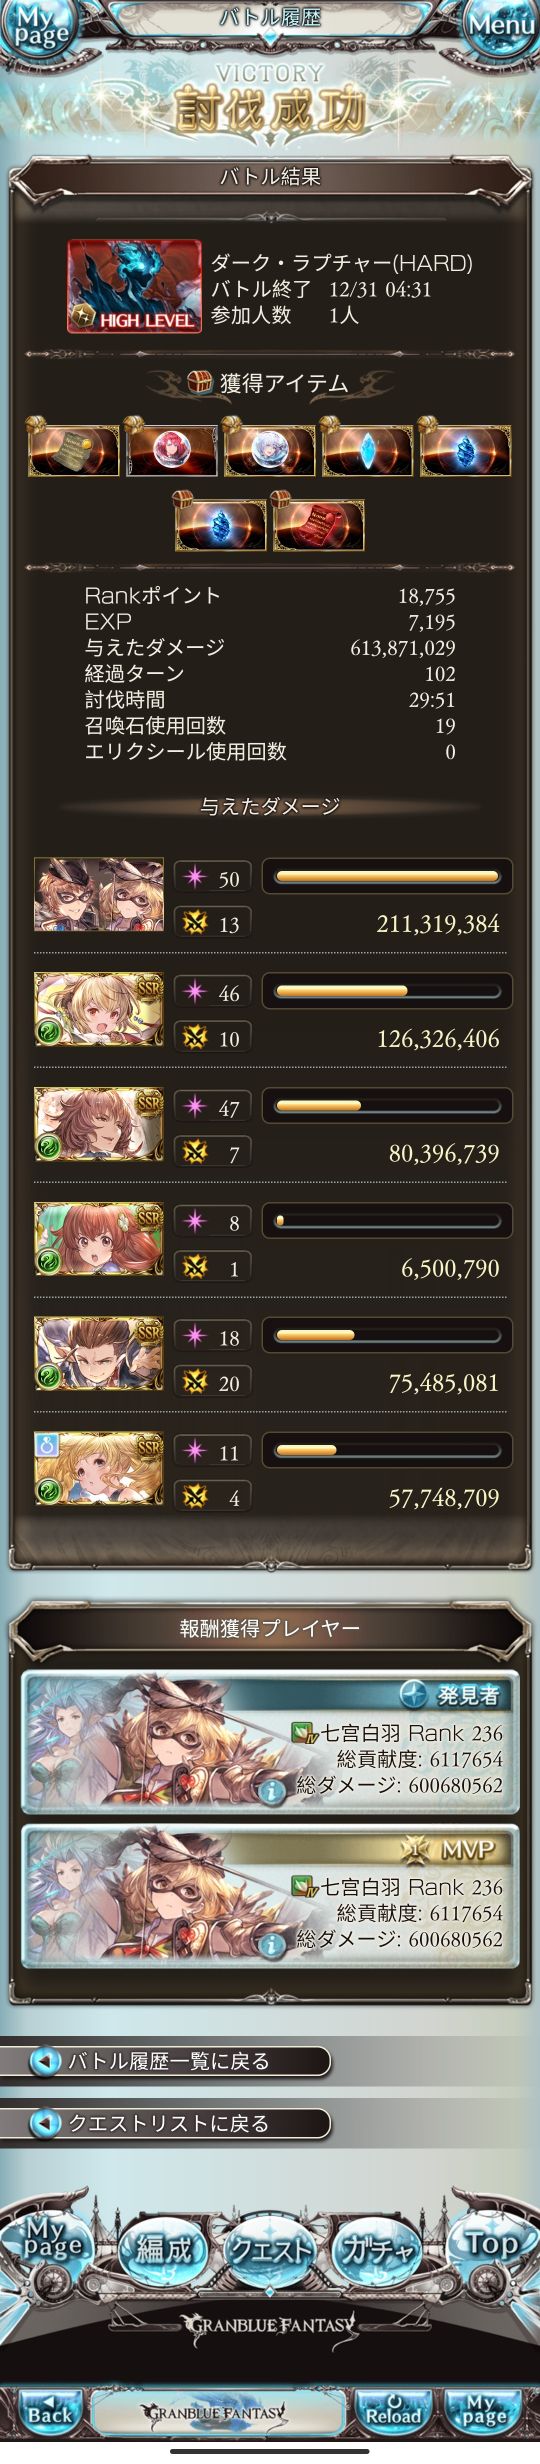Viewport: 540px width, 2464px height.
Task: Open the 編成 party menu button
Action: point(163,2250)
